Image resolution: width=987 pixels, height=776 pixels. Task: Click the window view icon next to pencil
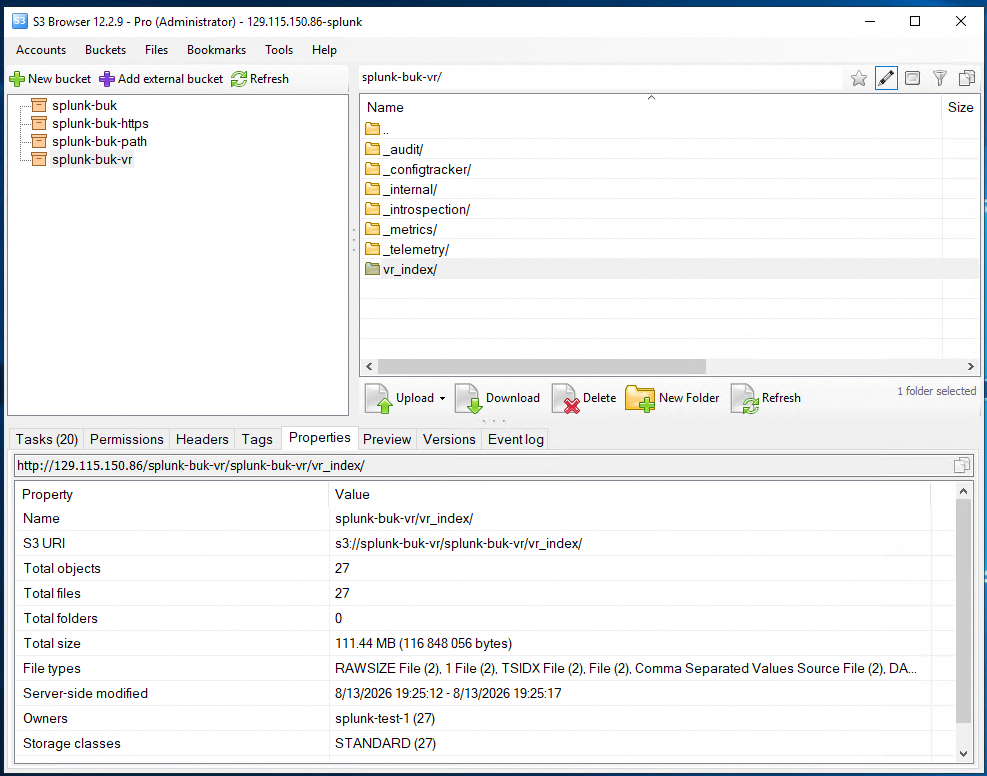[912, 78]
